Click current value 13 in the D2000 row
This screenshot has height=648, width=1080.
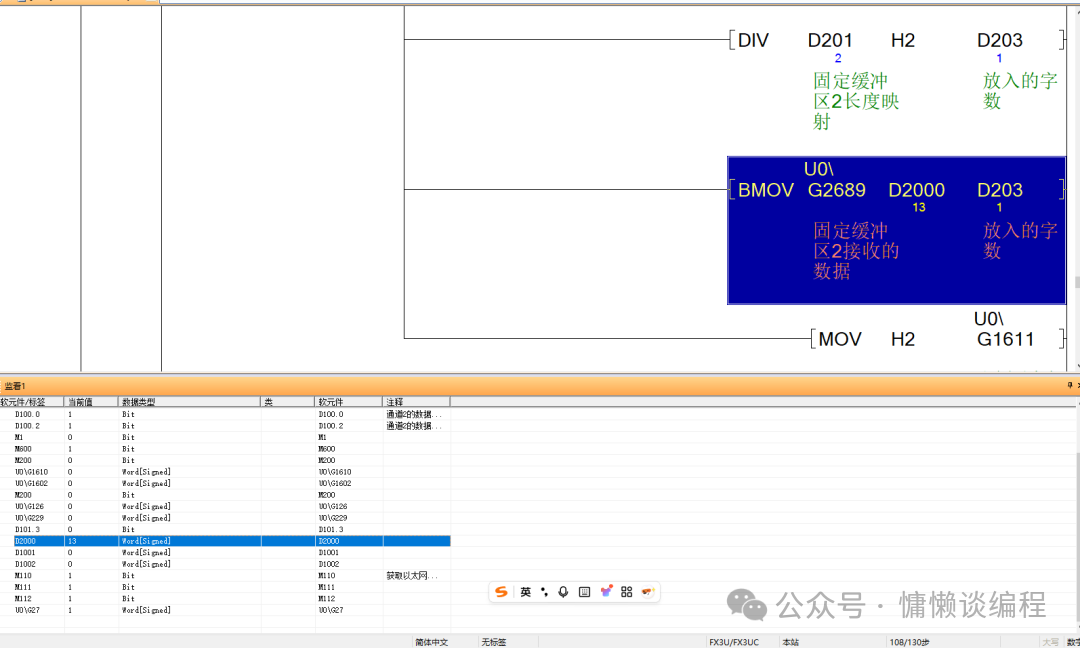click(72, 541)
